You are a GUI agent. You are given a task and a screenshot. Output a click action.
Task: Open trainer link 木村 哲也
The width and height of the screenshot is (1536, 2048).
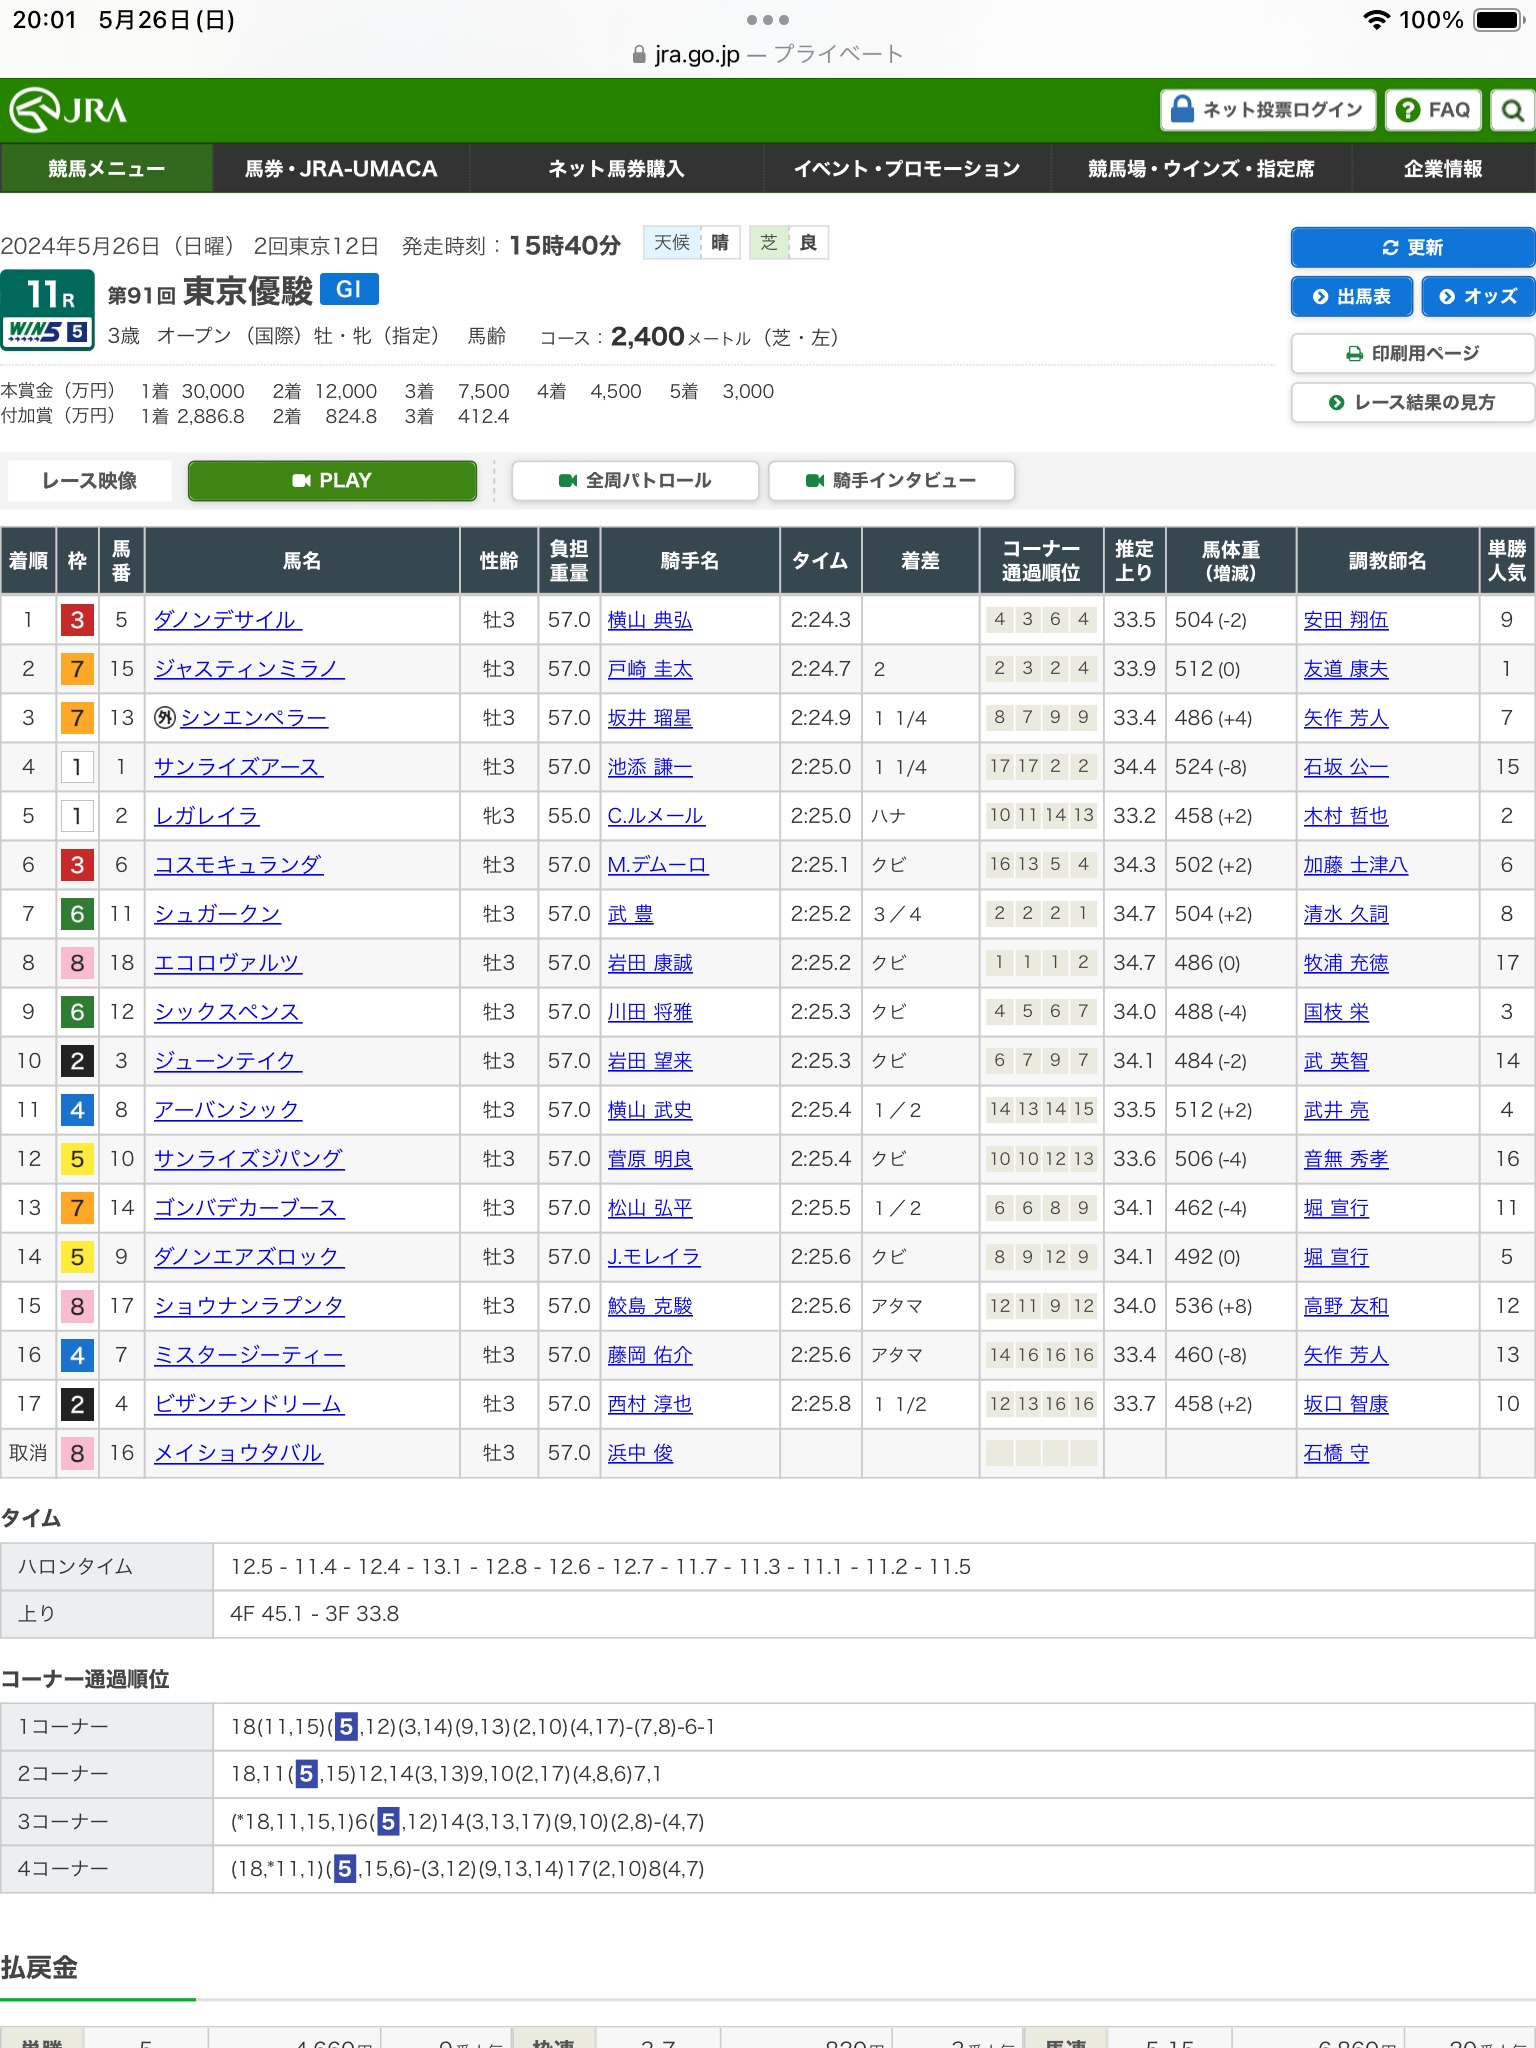(1346, 816)
